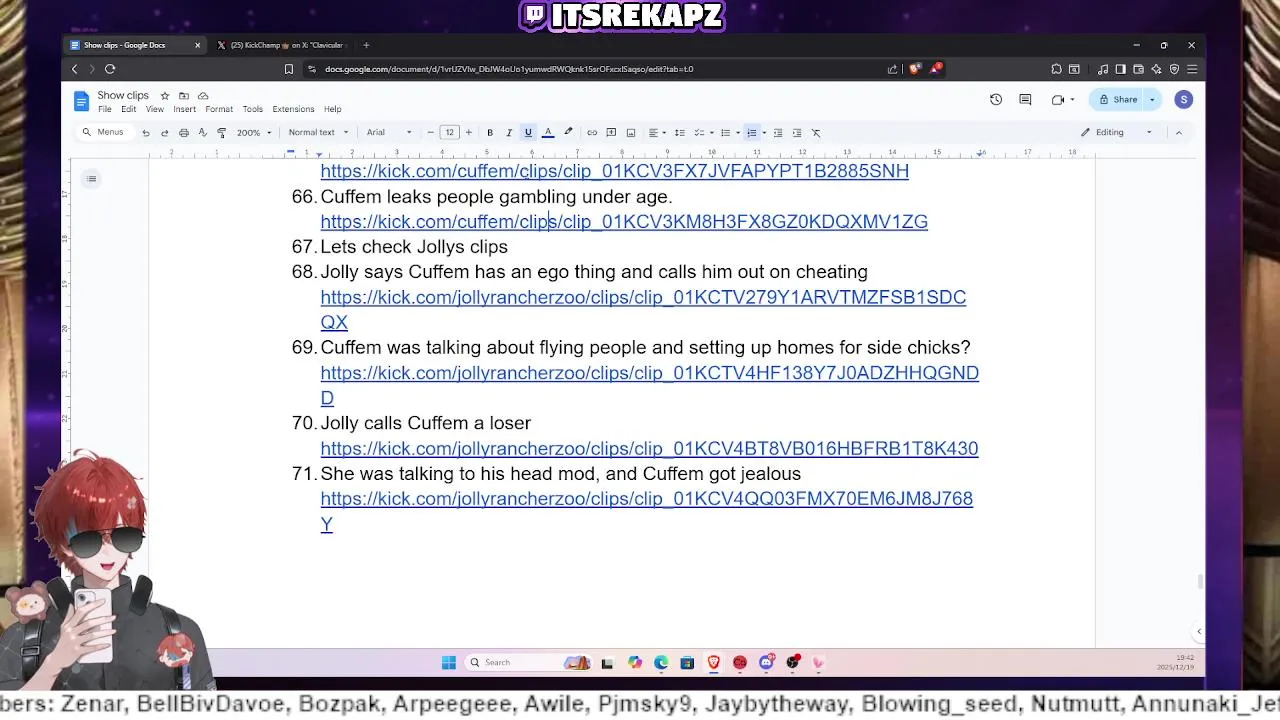Bookmark this page in address bar

[x=289, y=69]
